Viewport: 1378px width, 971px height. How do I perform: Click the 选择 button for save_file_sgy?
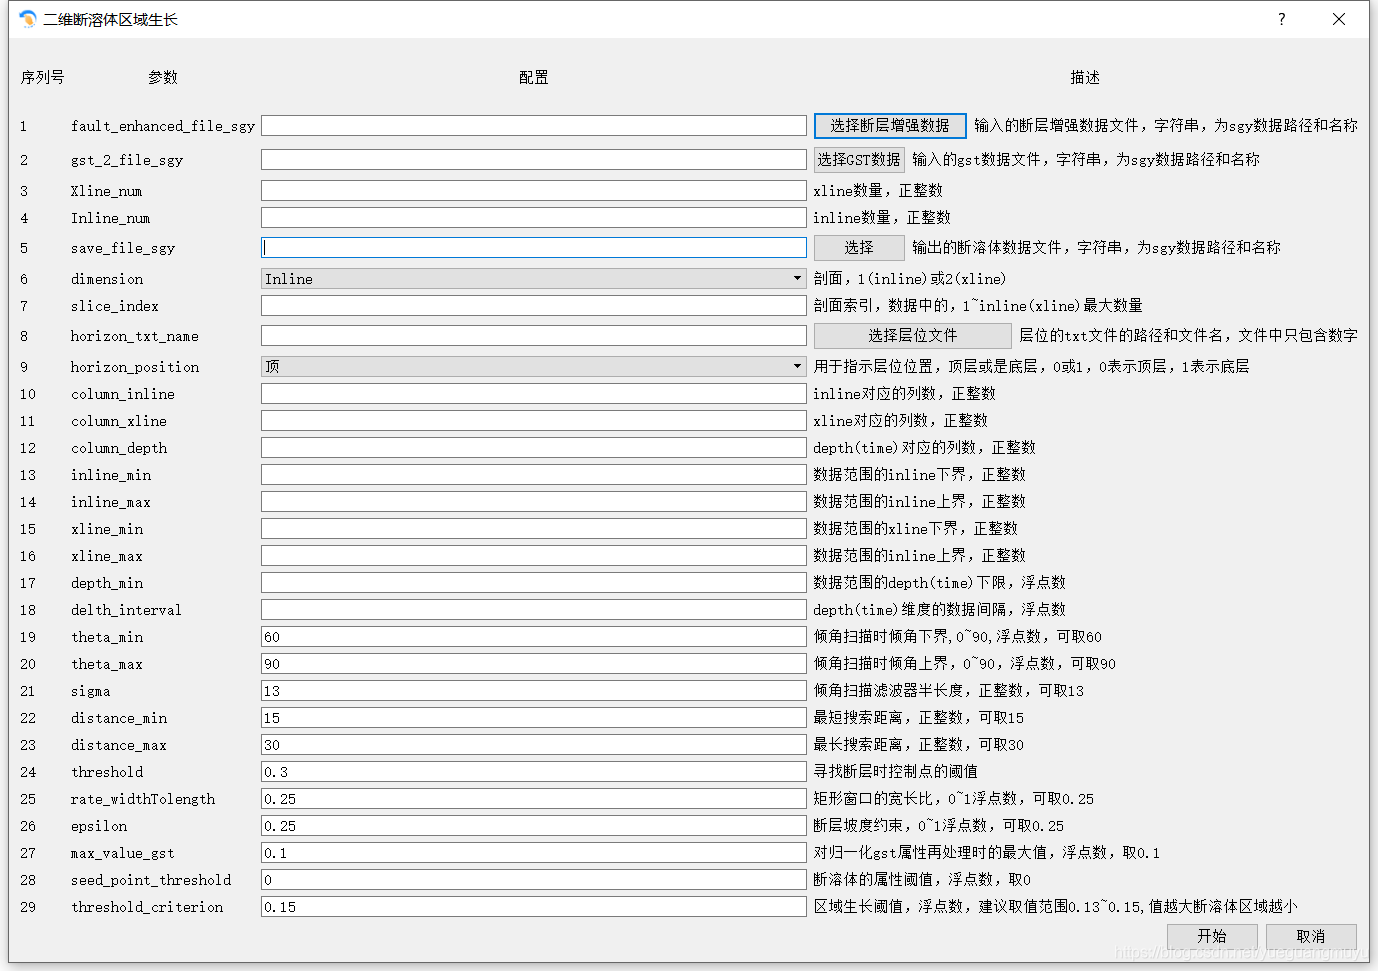[859, 247]
